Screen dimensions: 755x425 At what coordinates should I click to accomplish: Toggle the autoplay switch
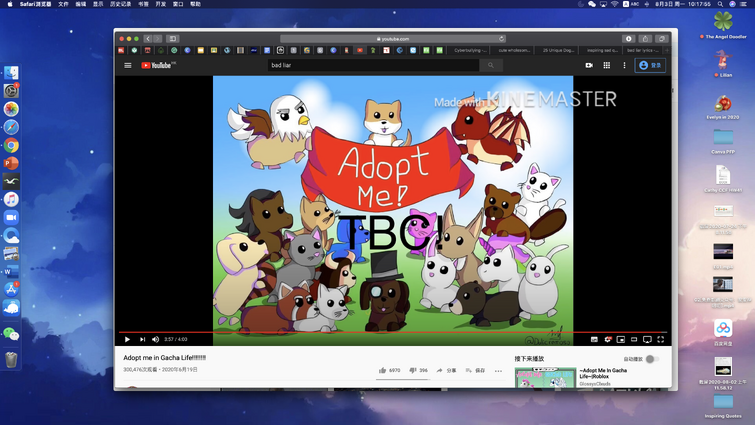point(652,359)
